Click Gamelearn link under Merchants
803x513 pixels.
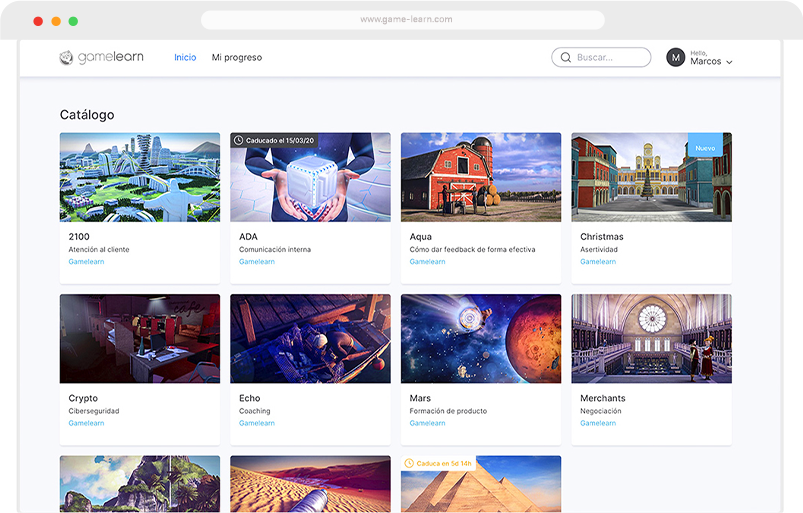click(598, 423)
